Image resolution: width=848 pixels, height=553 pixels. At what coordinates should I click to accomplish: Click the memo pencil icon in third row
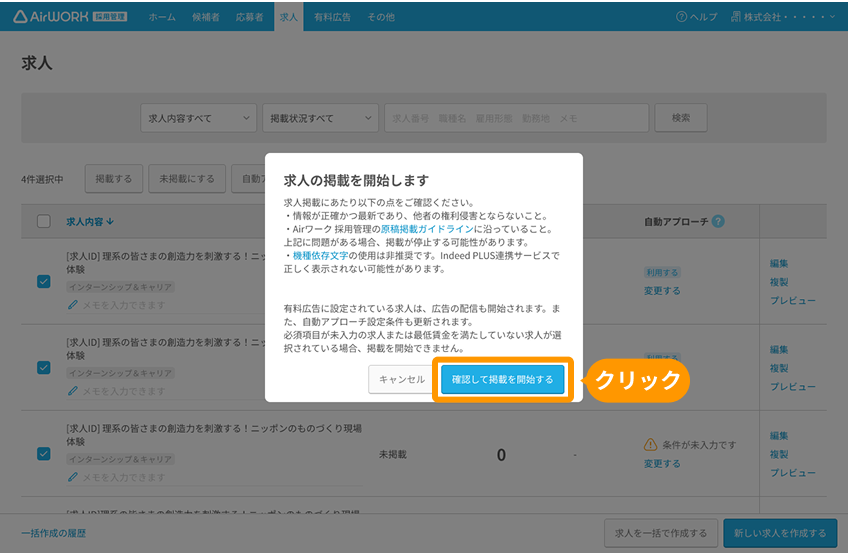(72, 477)
